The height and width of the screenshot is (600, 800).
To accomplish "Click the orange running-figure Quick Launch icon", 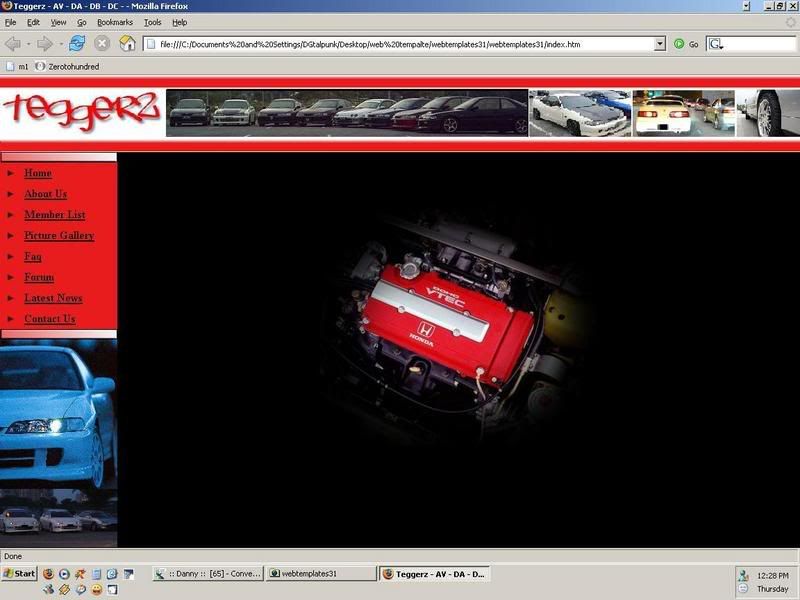I will click(80, 574).
